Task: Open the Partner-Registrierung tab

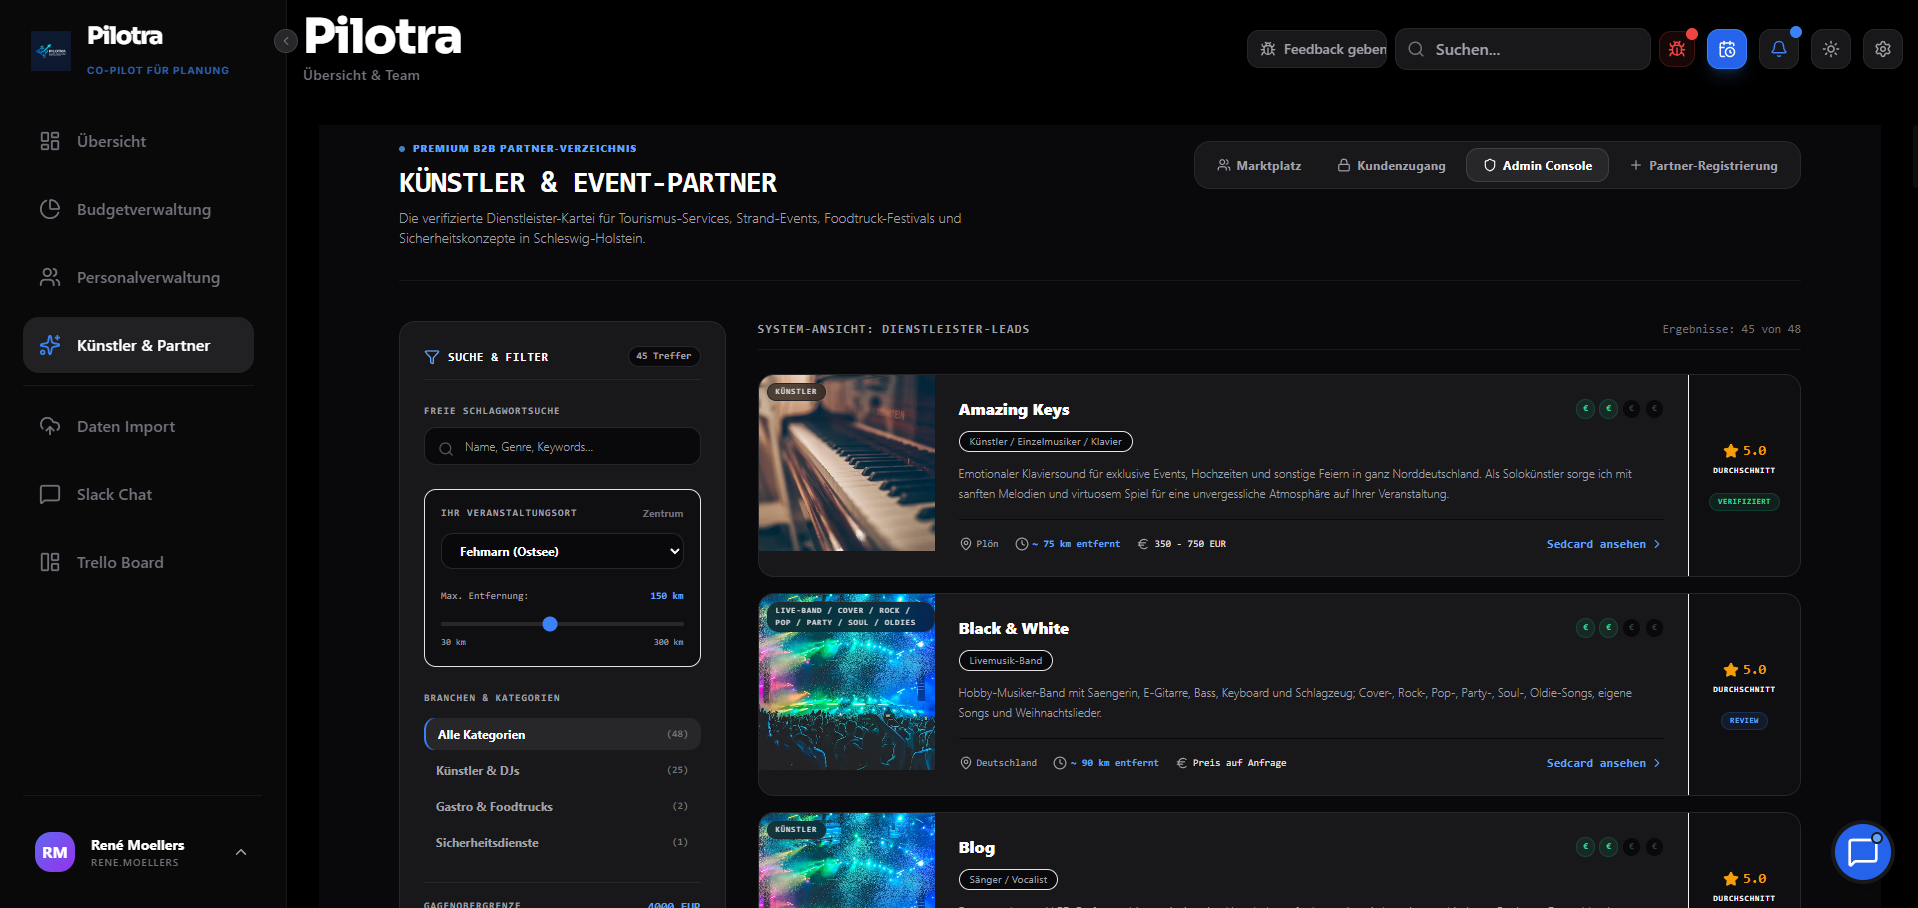Action: (1704, 165)
